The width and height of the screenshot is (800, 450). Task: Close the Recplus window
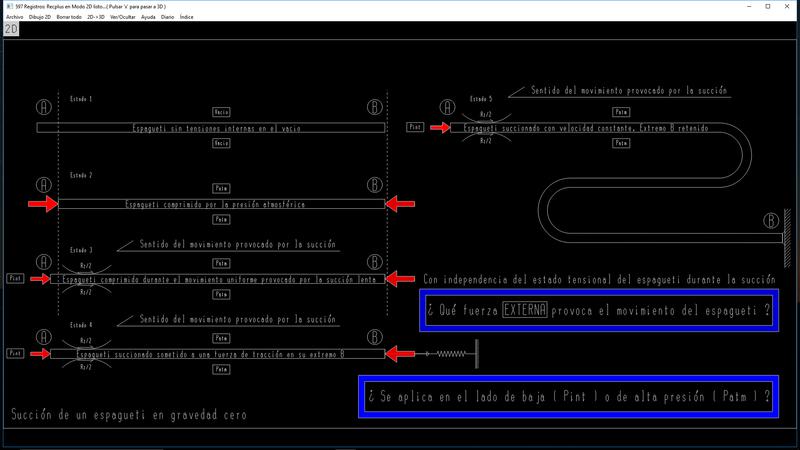786,6
